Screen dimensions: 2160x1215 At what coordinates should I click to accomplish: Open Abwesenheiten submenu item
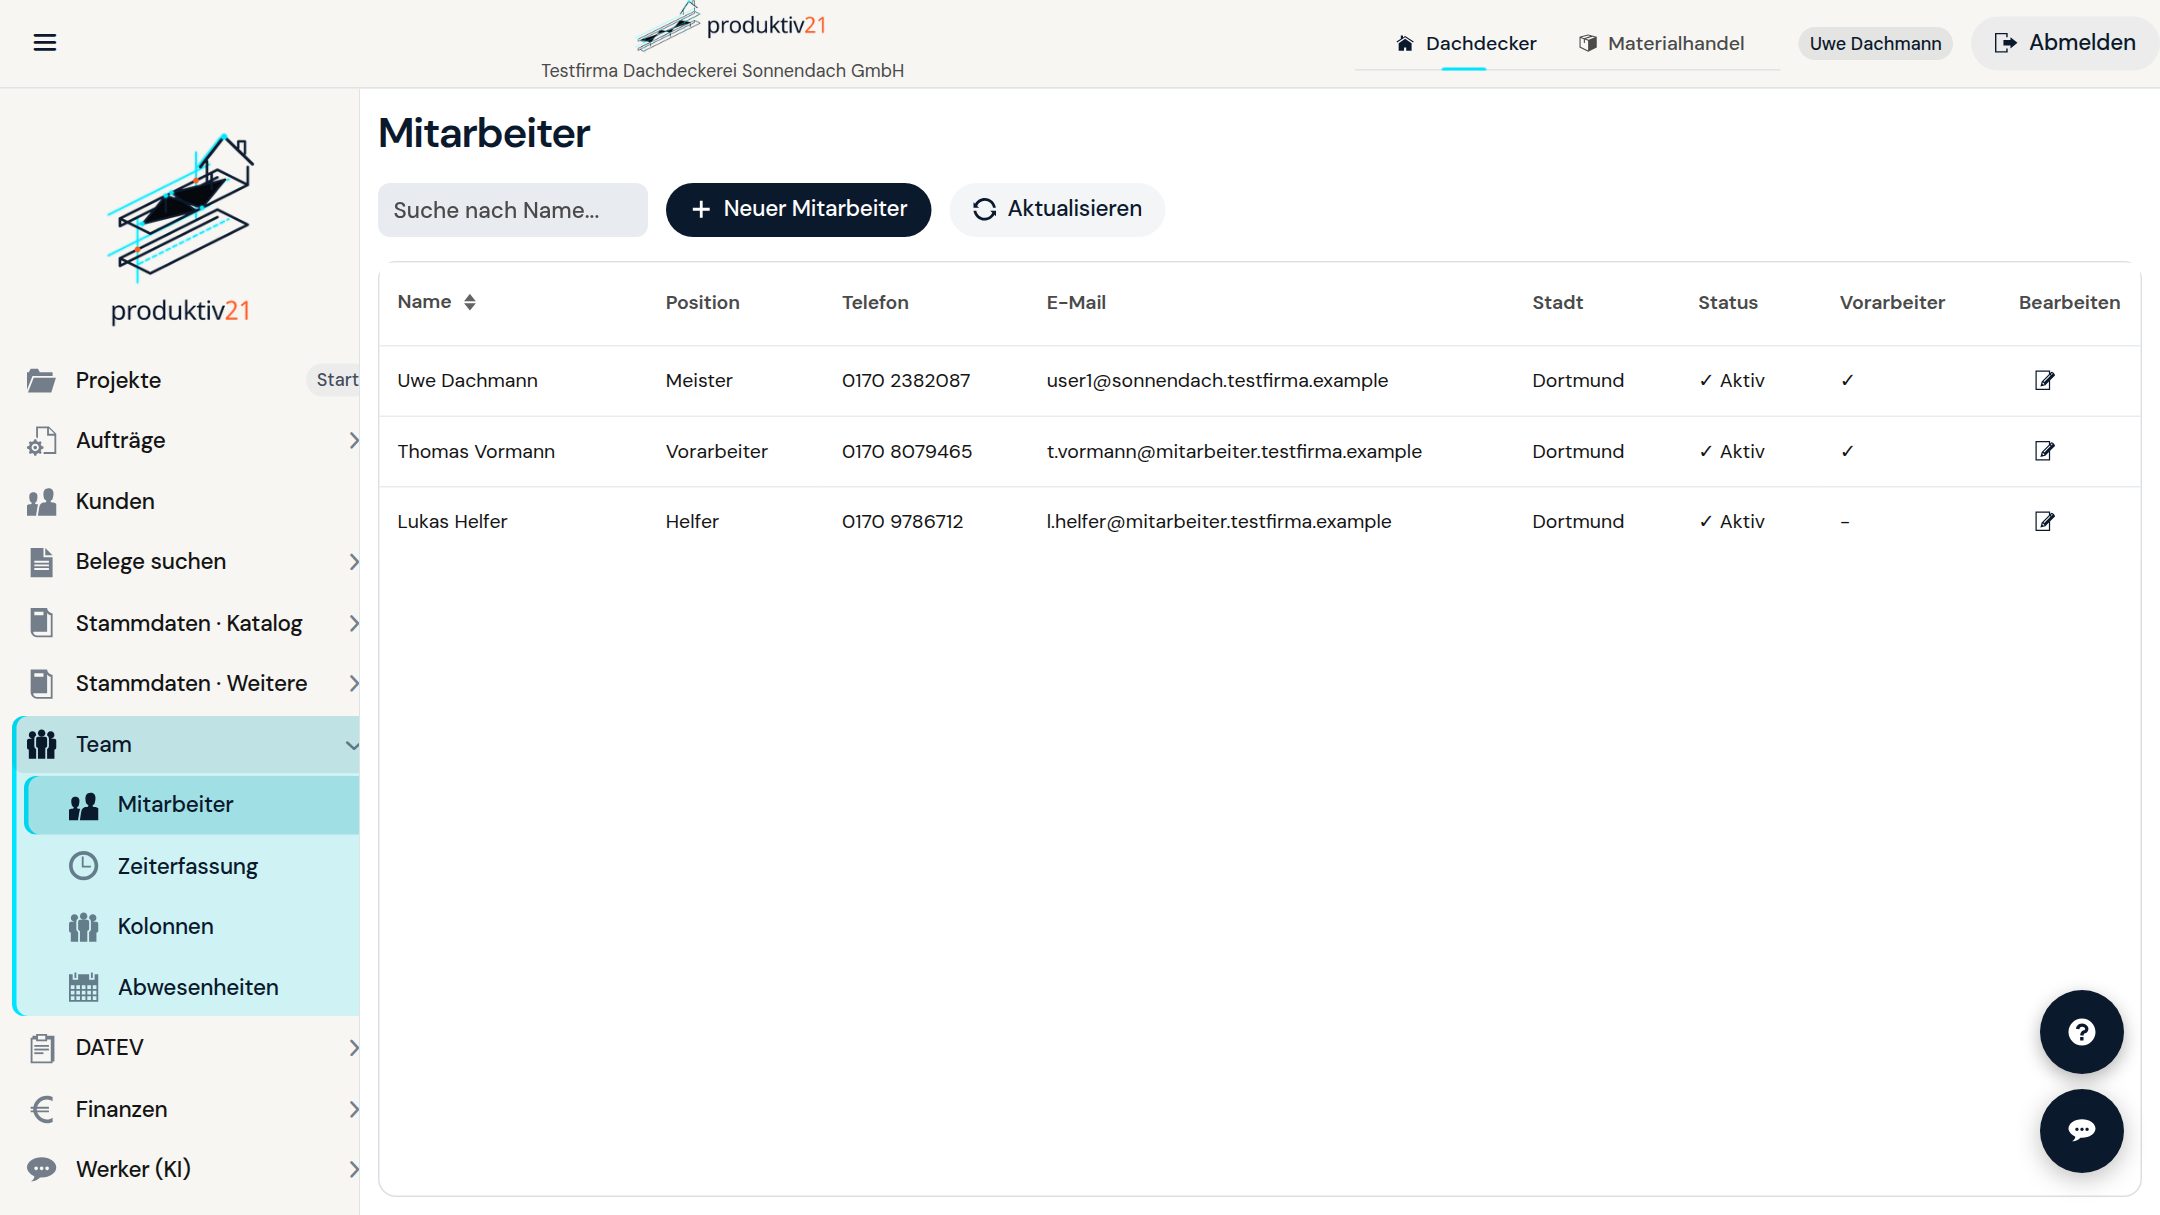pos(192,987)
